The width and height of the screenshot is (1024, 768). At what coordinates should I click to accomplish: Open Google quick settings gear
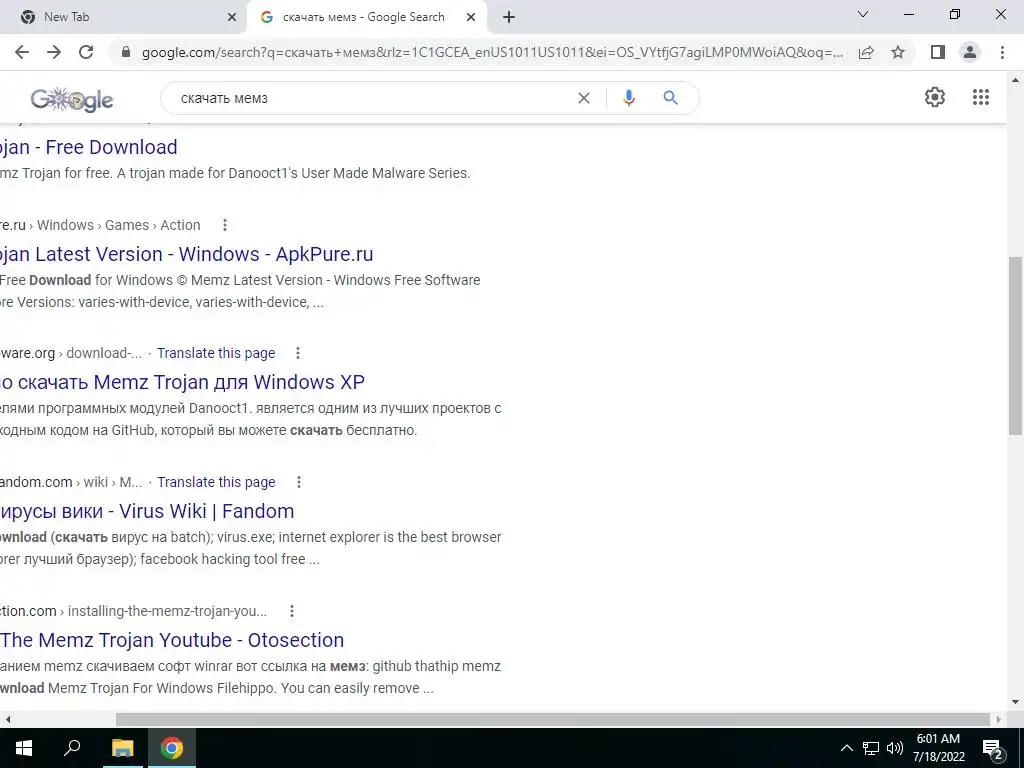(x=935, y=97)
